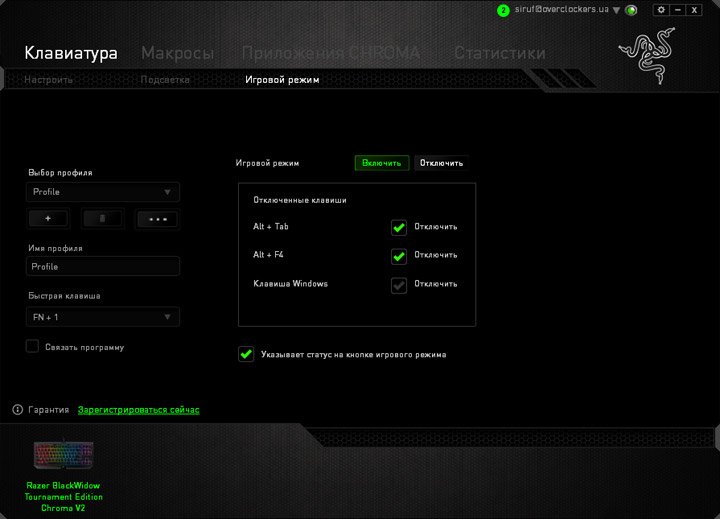Viewport: 720px width, 519px height.
Task: Toggle Alt + Tab disable checkbox
Action: [399, 227]
